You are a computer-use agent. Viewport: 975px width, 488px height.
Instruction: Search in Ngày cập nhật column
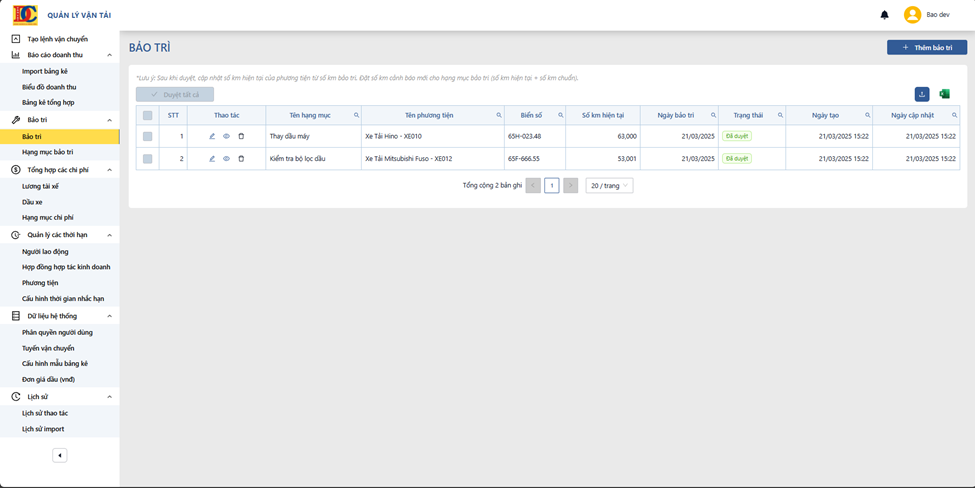coord(954,115)
